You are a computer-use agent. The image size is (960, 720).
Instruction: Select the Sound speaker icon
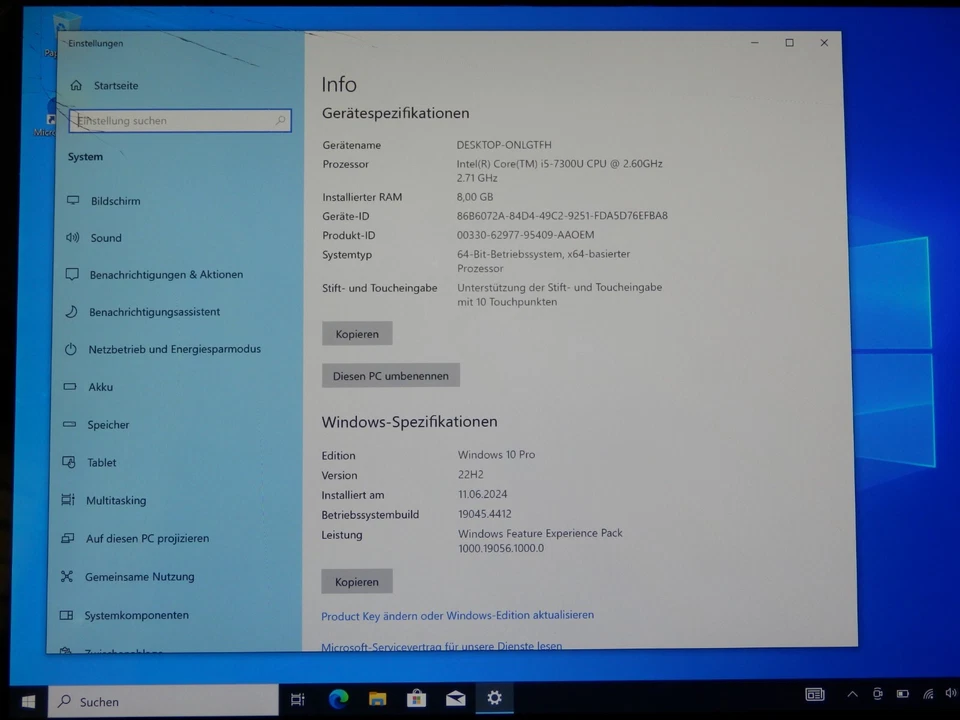click(x=72, y=238)
